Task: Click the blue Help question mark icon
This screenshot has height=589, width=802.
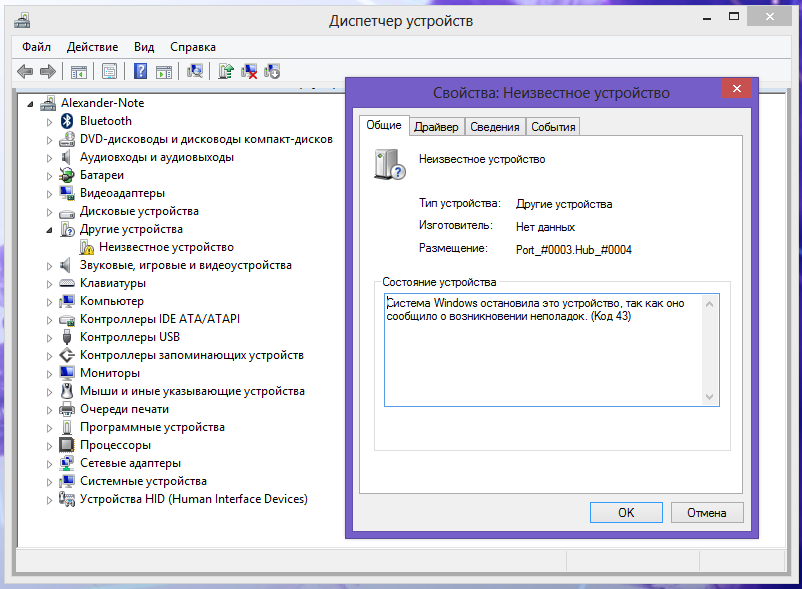Action: pyautogui.click(x=141, y=71)
